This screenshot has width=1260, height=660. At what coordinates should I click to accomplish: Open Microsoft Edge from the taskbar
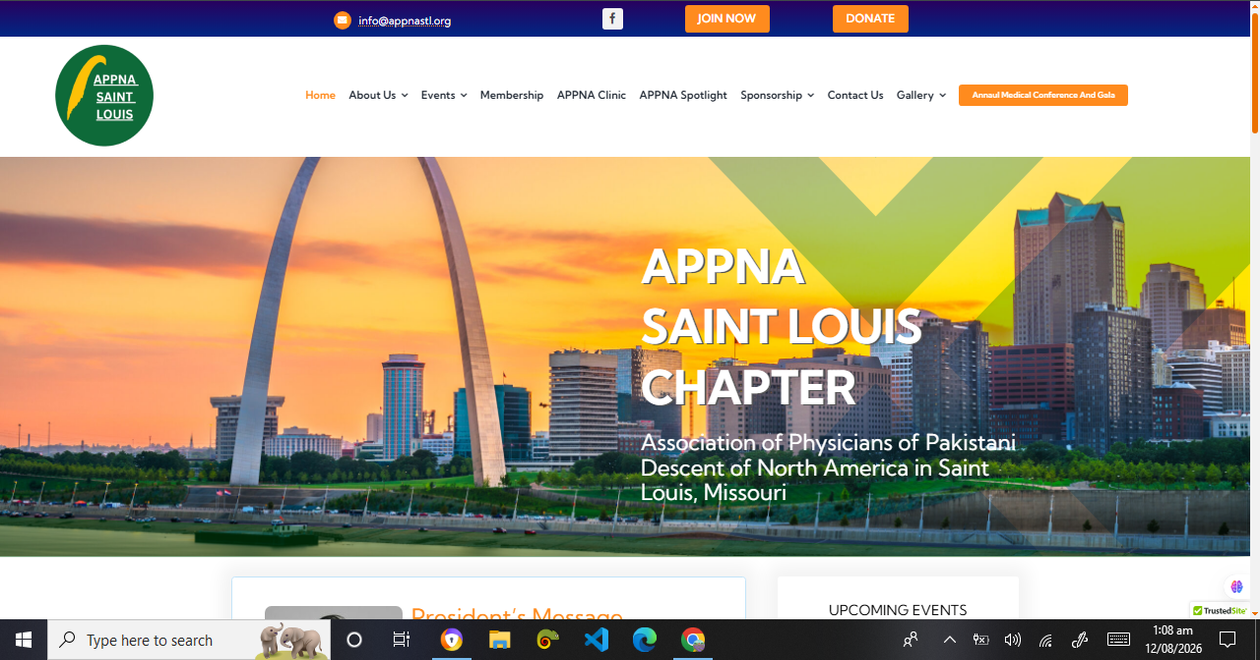coord(644,640)
